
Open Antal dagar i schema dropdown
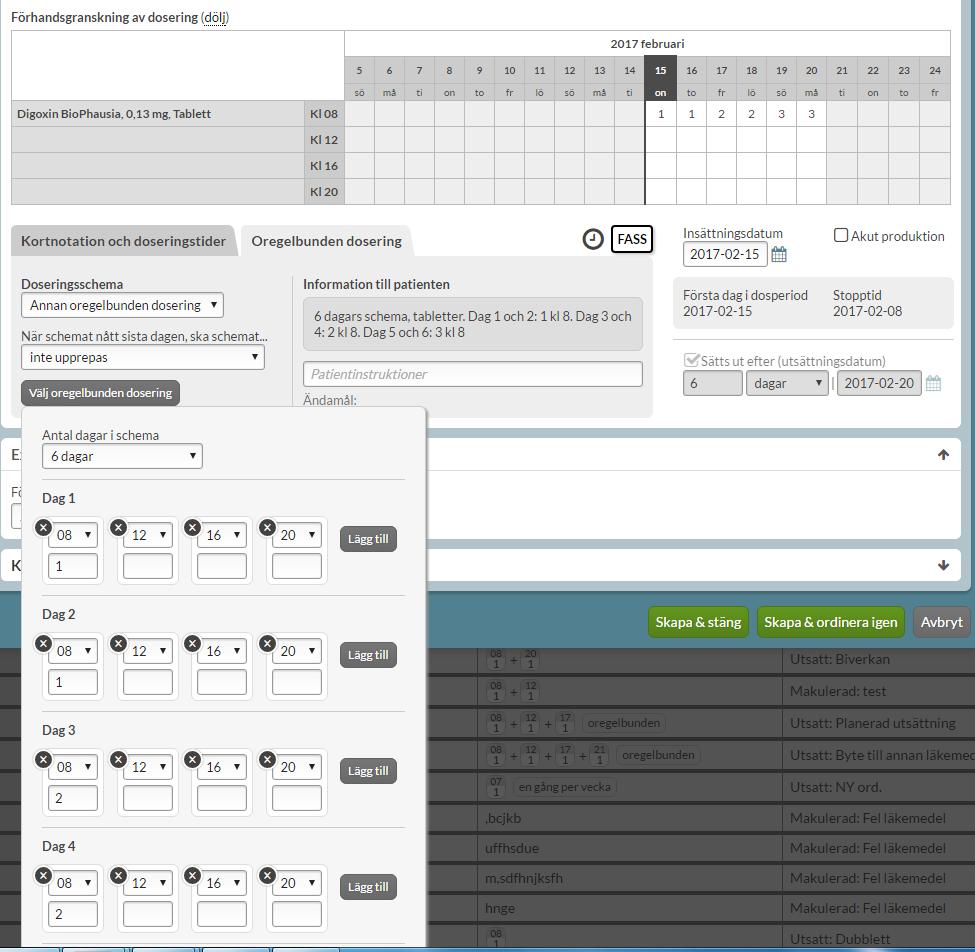tap(122, 456)
